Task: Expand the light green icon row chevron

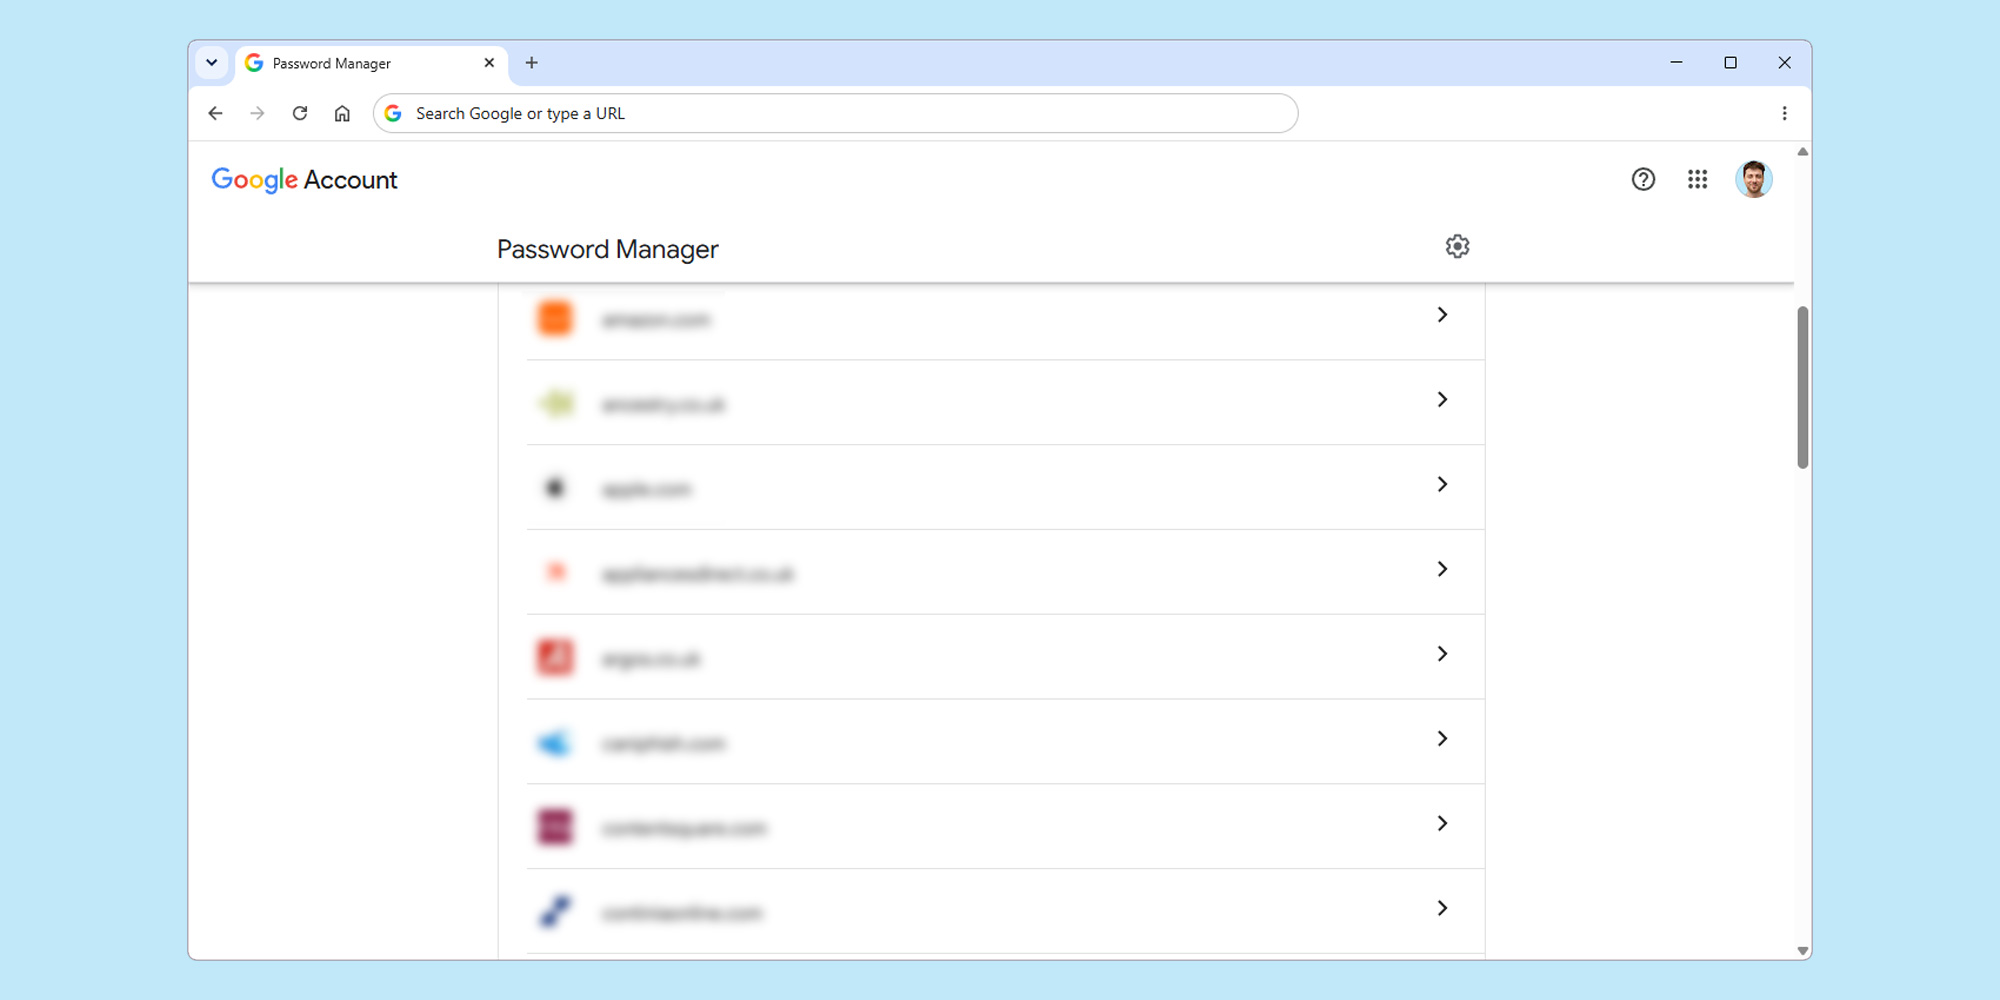Action: [1442, 400]
